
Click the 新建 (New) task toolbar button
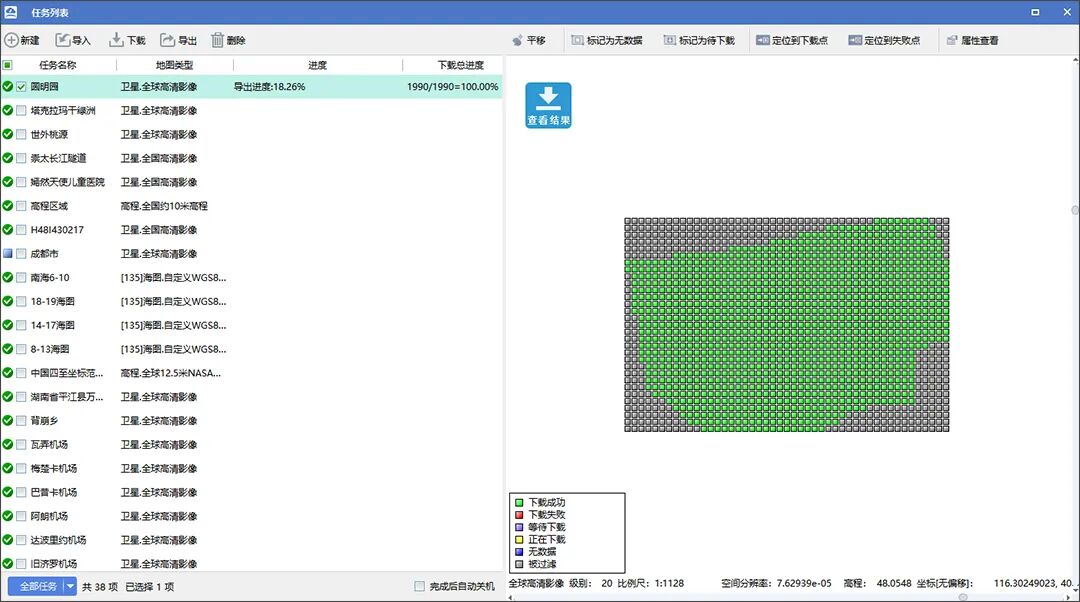click(22, 40)
